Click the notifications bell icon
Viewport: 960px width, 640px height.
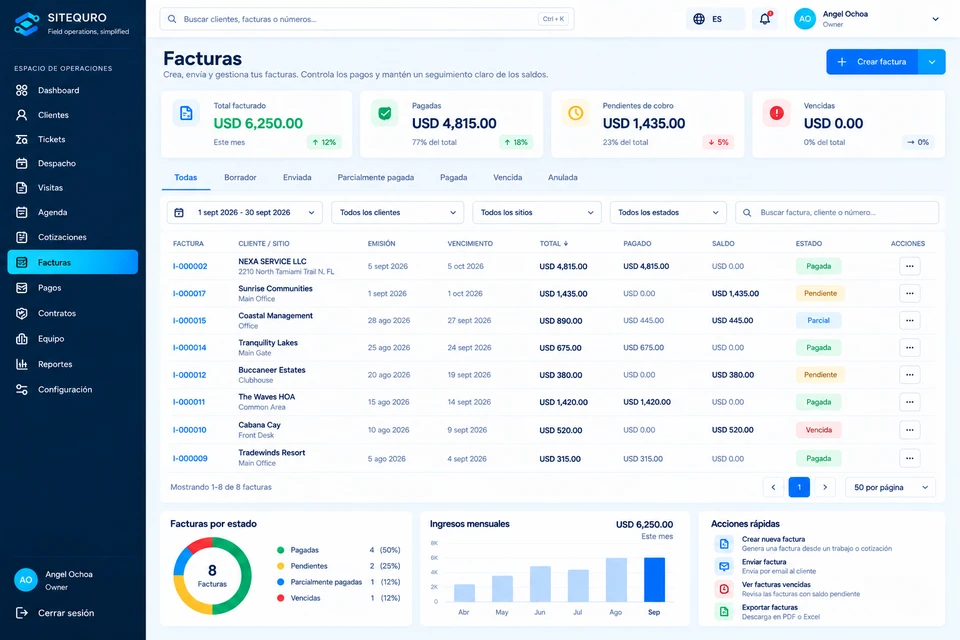pyautogui.click(x=765, y=19)
